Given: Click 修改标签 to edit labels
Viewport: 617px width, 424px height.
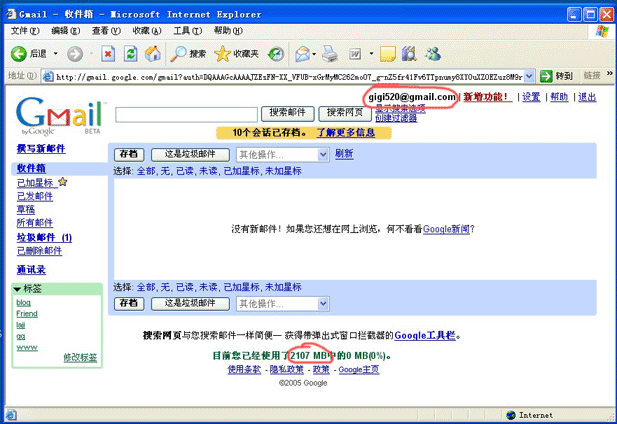Looking at the screenshot, I should 80,358.
